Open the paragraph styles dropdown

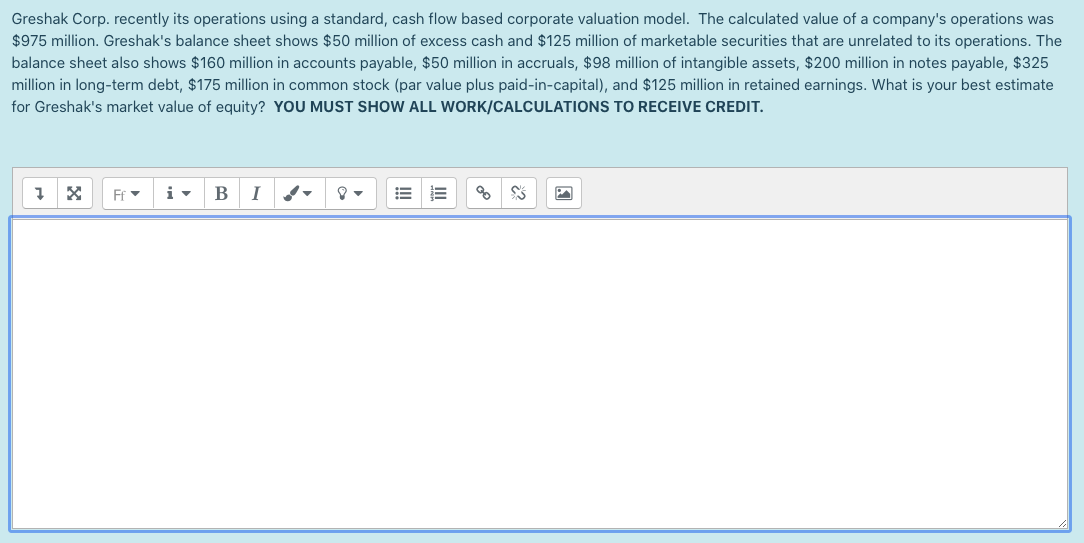pyautogui.click(x=178, y=194)
